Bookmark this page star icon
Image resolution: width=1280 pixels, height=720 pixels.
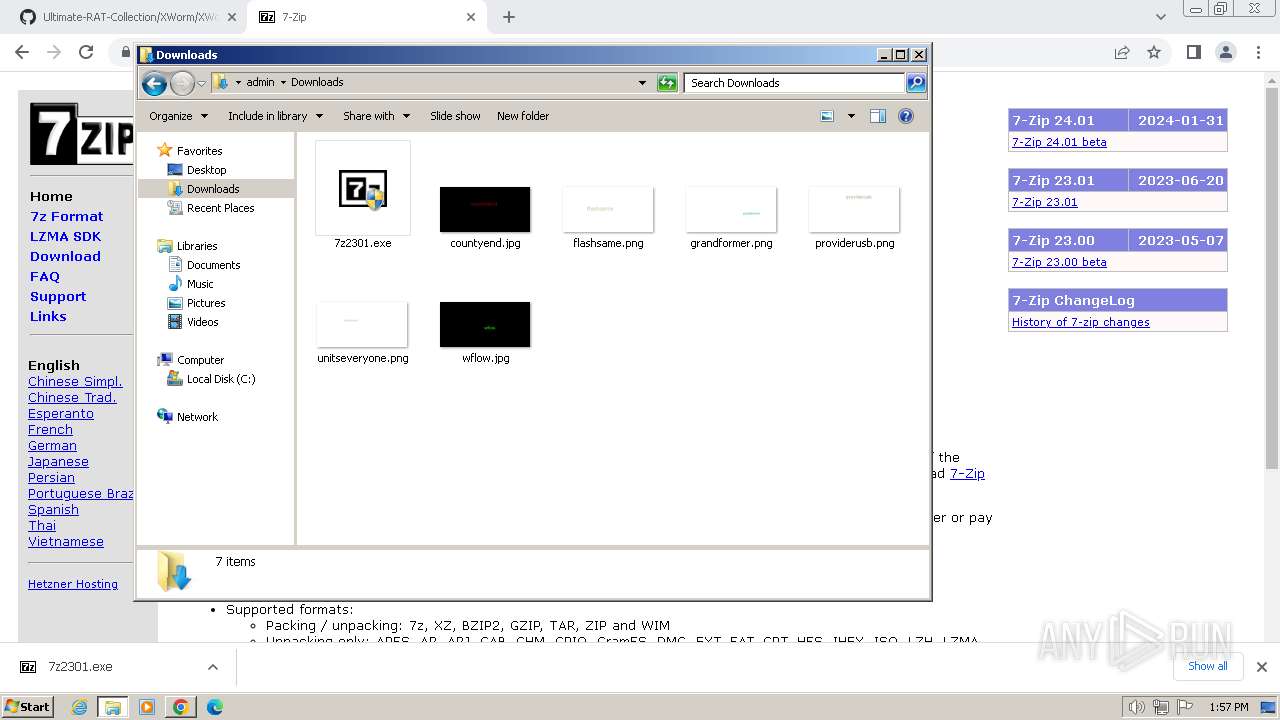click(1154, 52)
